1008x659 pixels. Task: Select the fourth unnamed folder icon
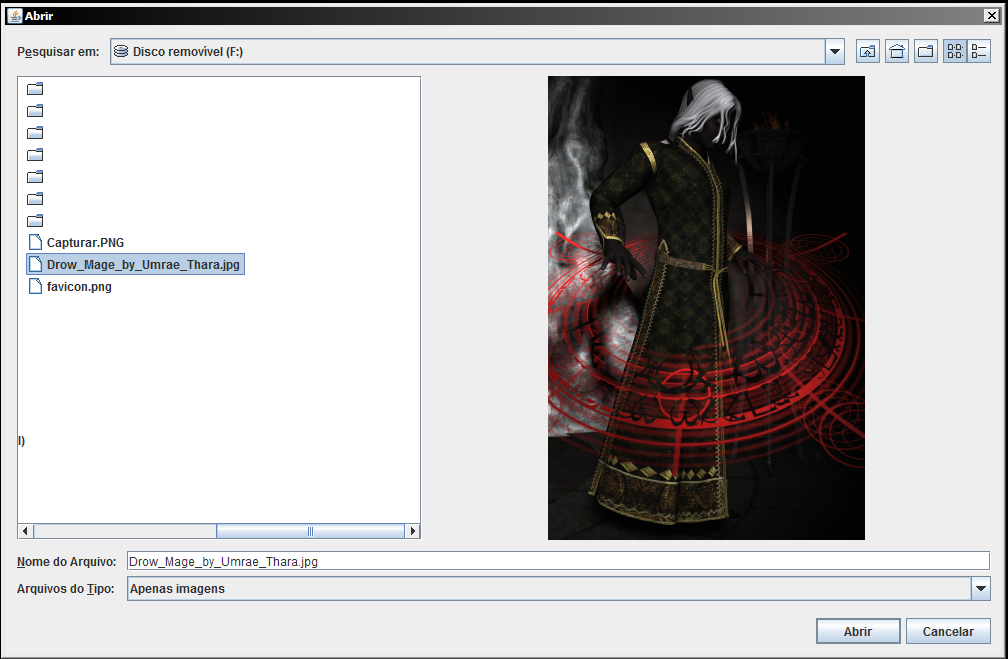[x=35, y=154]
